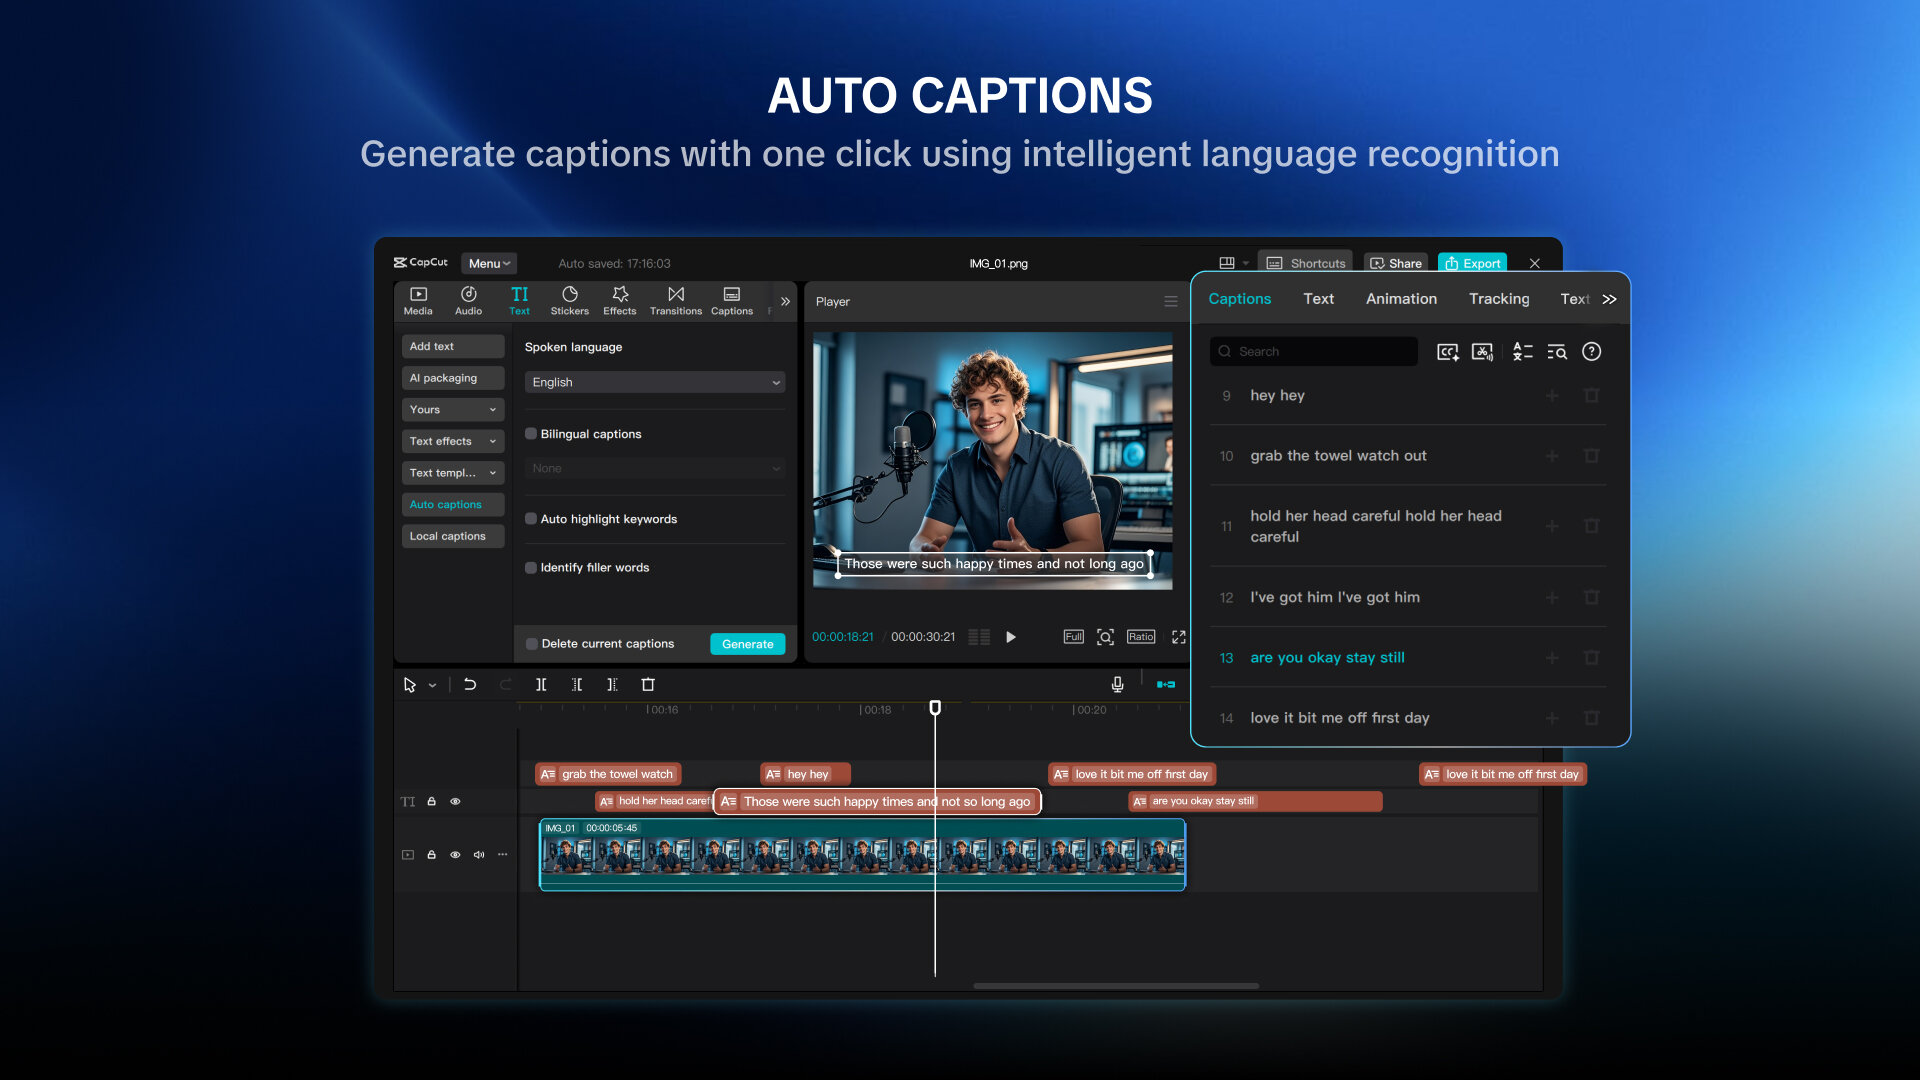Open the Captions toolbar panel
This screenshot has height=1080, width=1920.
(x=732, y=300)
